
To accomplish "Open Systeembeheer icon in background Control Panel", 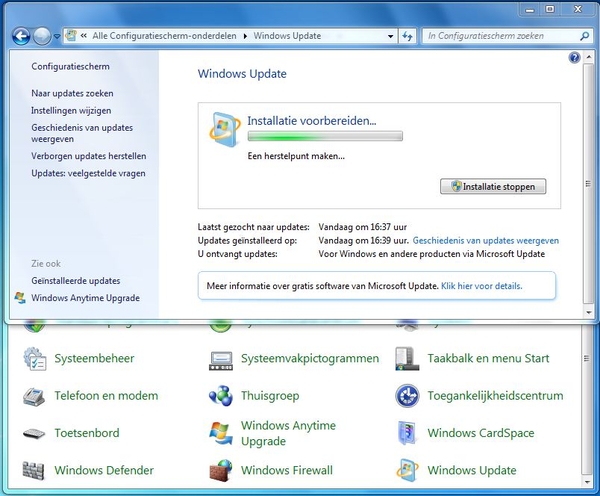I will (x=35, y=359).
